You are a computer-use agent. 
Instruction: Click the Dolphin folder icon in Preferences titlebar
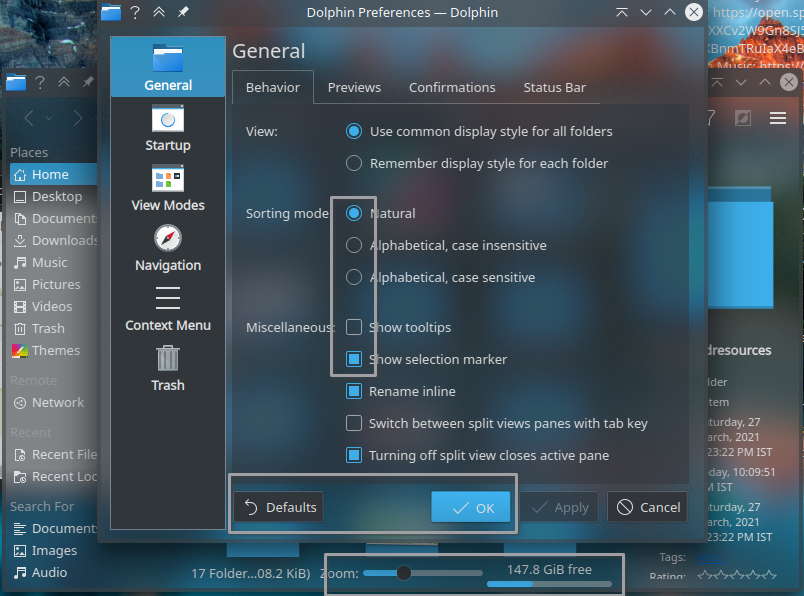tap(111, 12)
